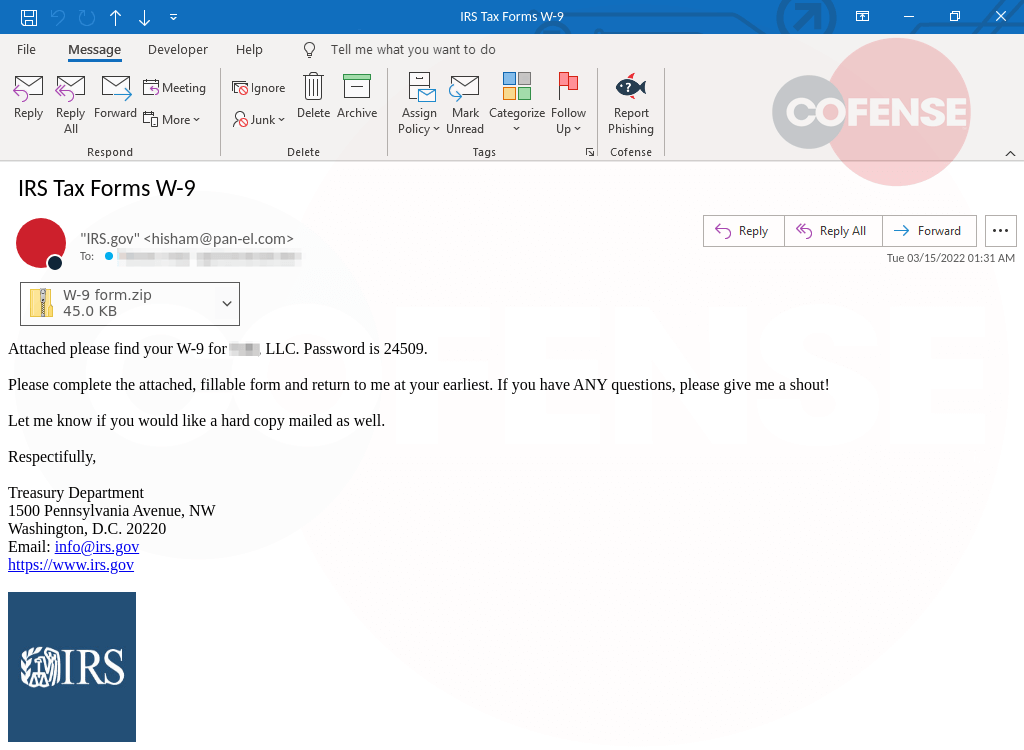This screenshot has height=750, width=1024.
Task: Open the File tab
Action: [x=26, y=50]
